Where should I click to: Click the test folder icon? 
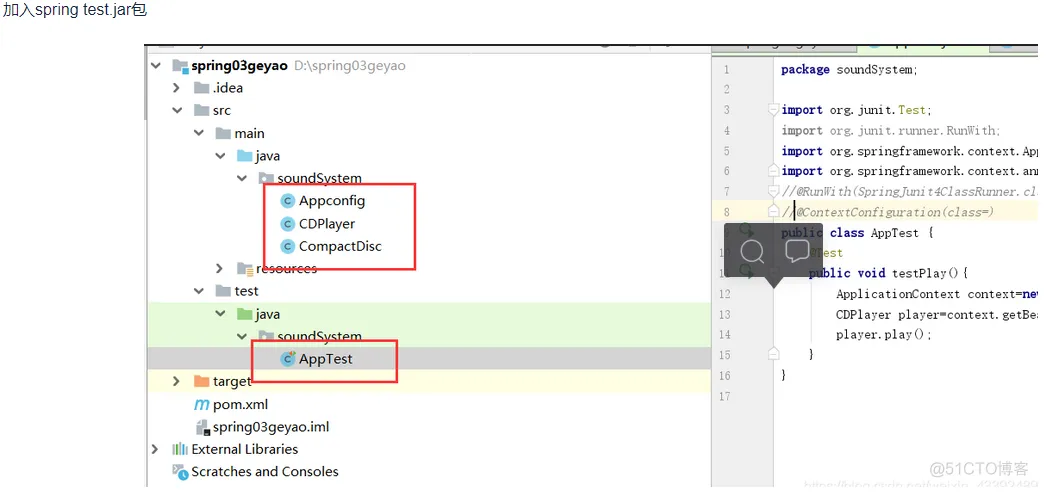coord(223,291)
